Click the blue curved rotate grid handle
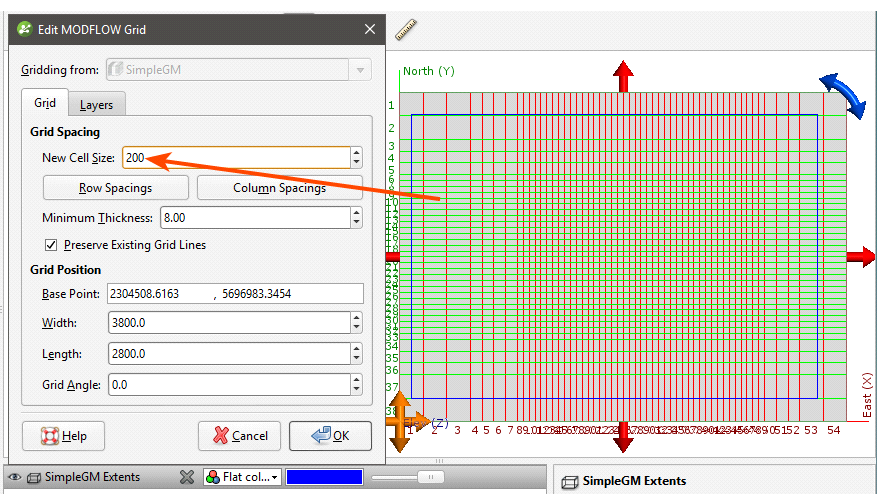877x494 pixels. (x=841, y=95)
